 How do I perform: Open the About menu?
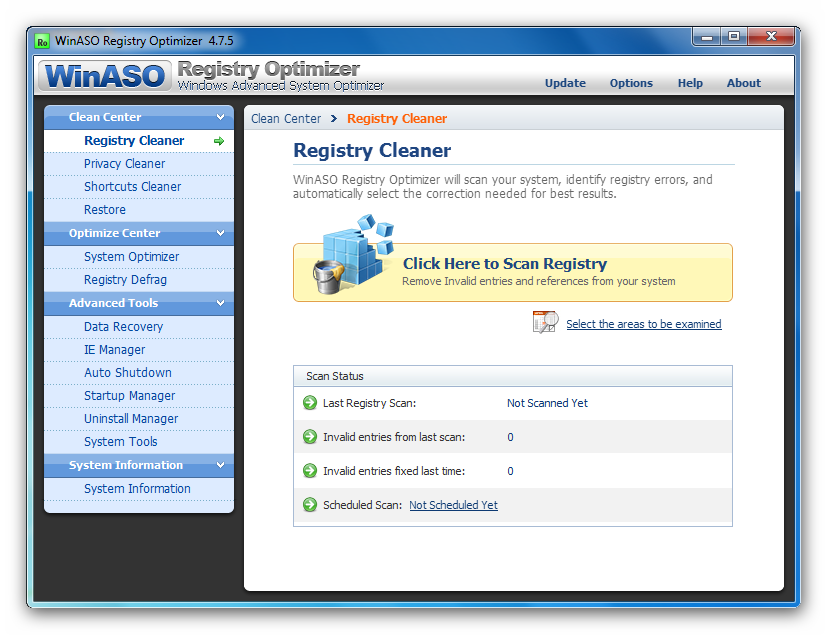pyautogui.click(x=744, y=83)
